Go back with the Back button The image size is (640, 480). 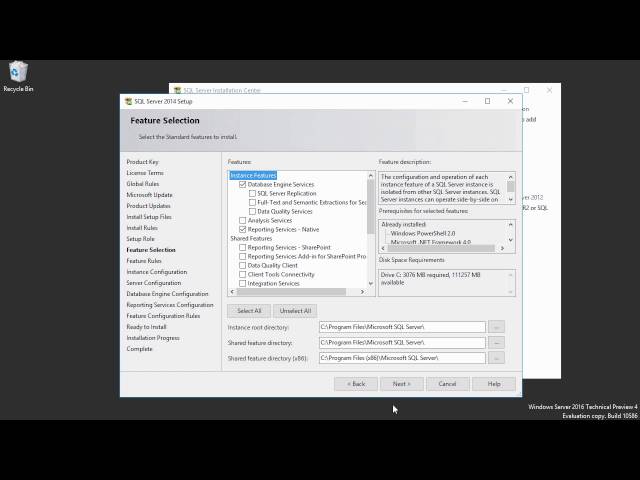(356, 384)
